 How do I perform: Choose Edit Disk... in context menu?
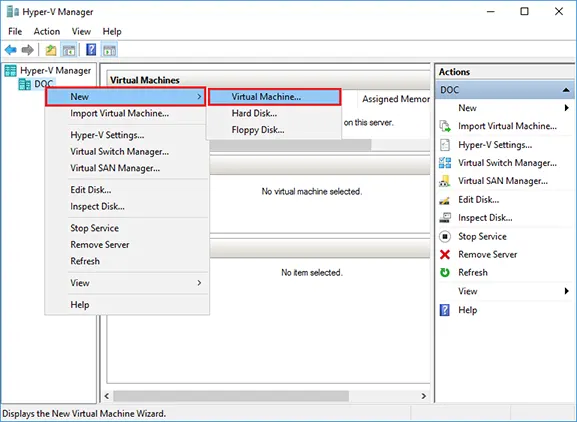127,190
